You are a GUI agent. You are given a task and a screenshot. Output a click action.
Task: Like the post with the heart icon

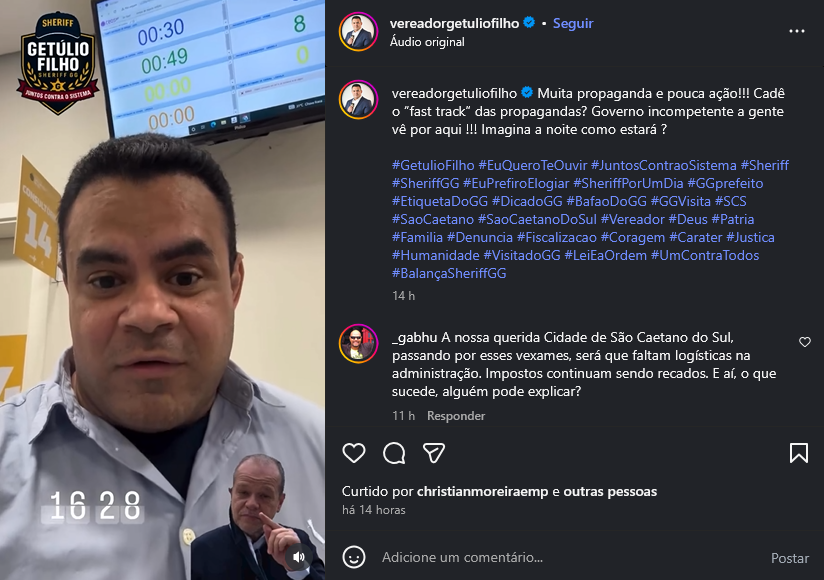point(354,453)
